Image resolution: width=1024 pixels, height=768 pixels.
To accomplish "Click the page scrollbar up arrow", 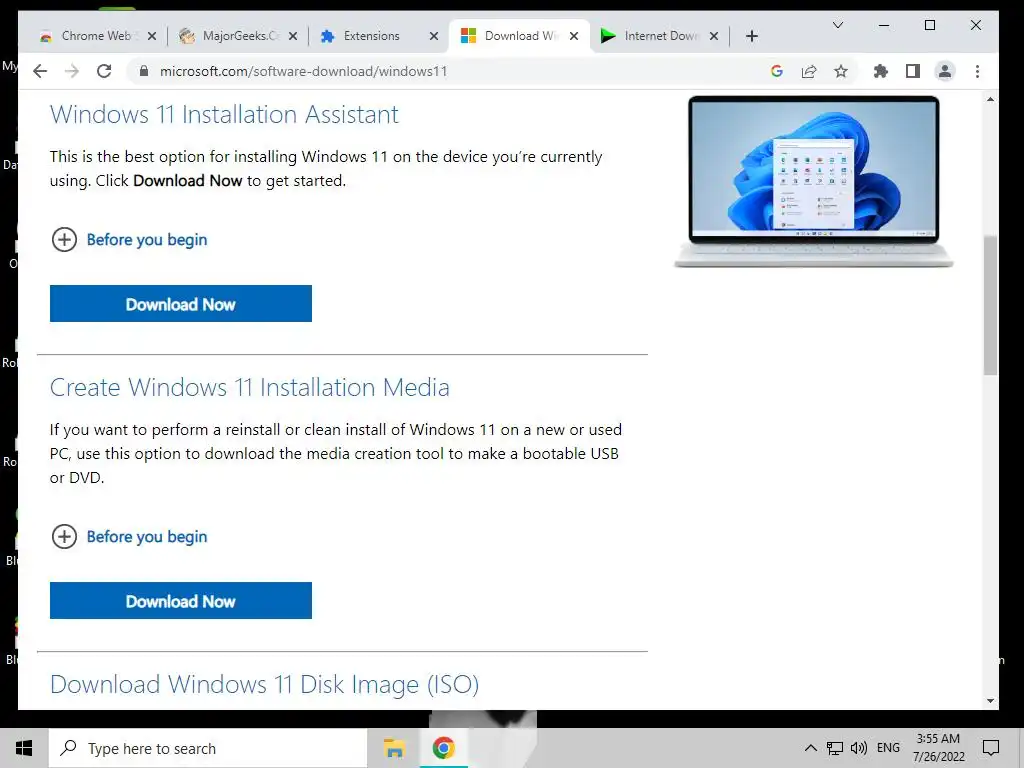I will click(991, 99).
